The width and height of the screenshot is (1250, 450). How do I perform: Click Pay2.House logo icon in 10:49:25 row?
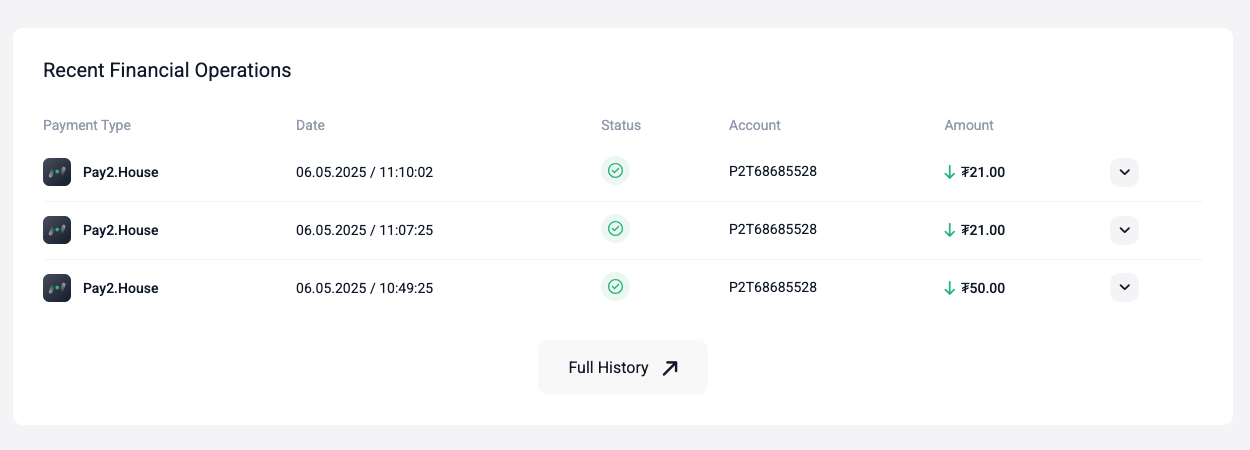coord(57,288)
